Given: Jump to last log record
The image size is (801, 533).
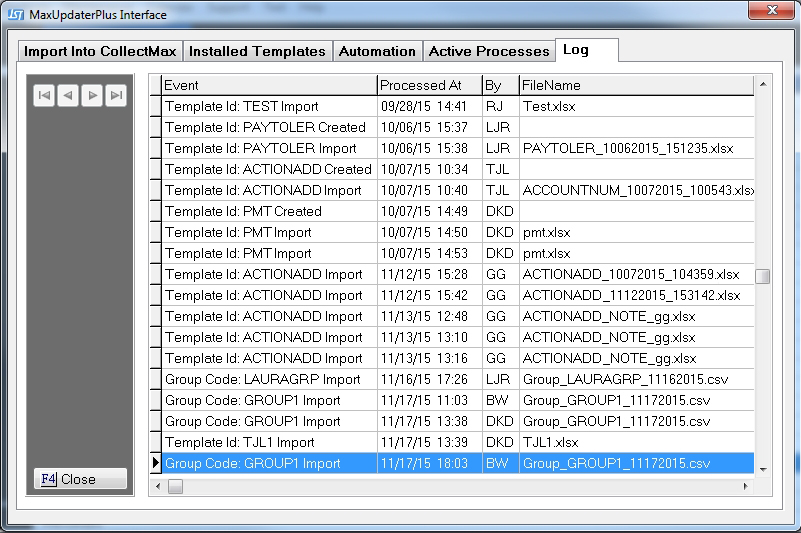Looking at the screenshot, I should pos(116,95).
